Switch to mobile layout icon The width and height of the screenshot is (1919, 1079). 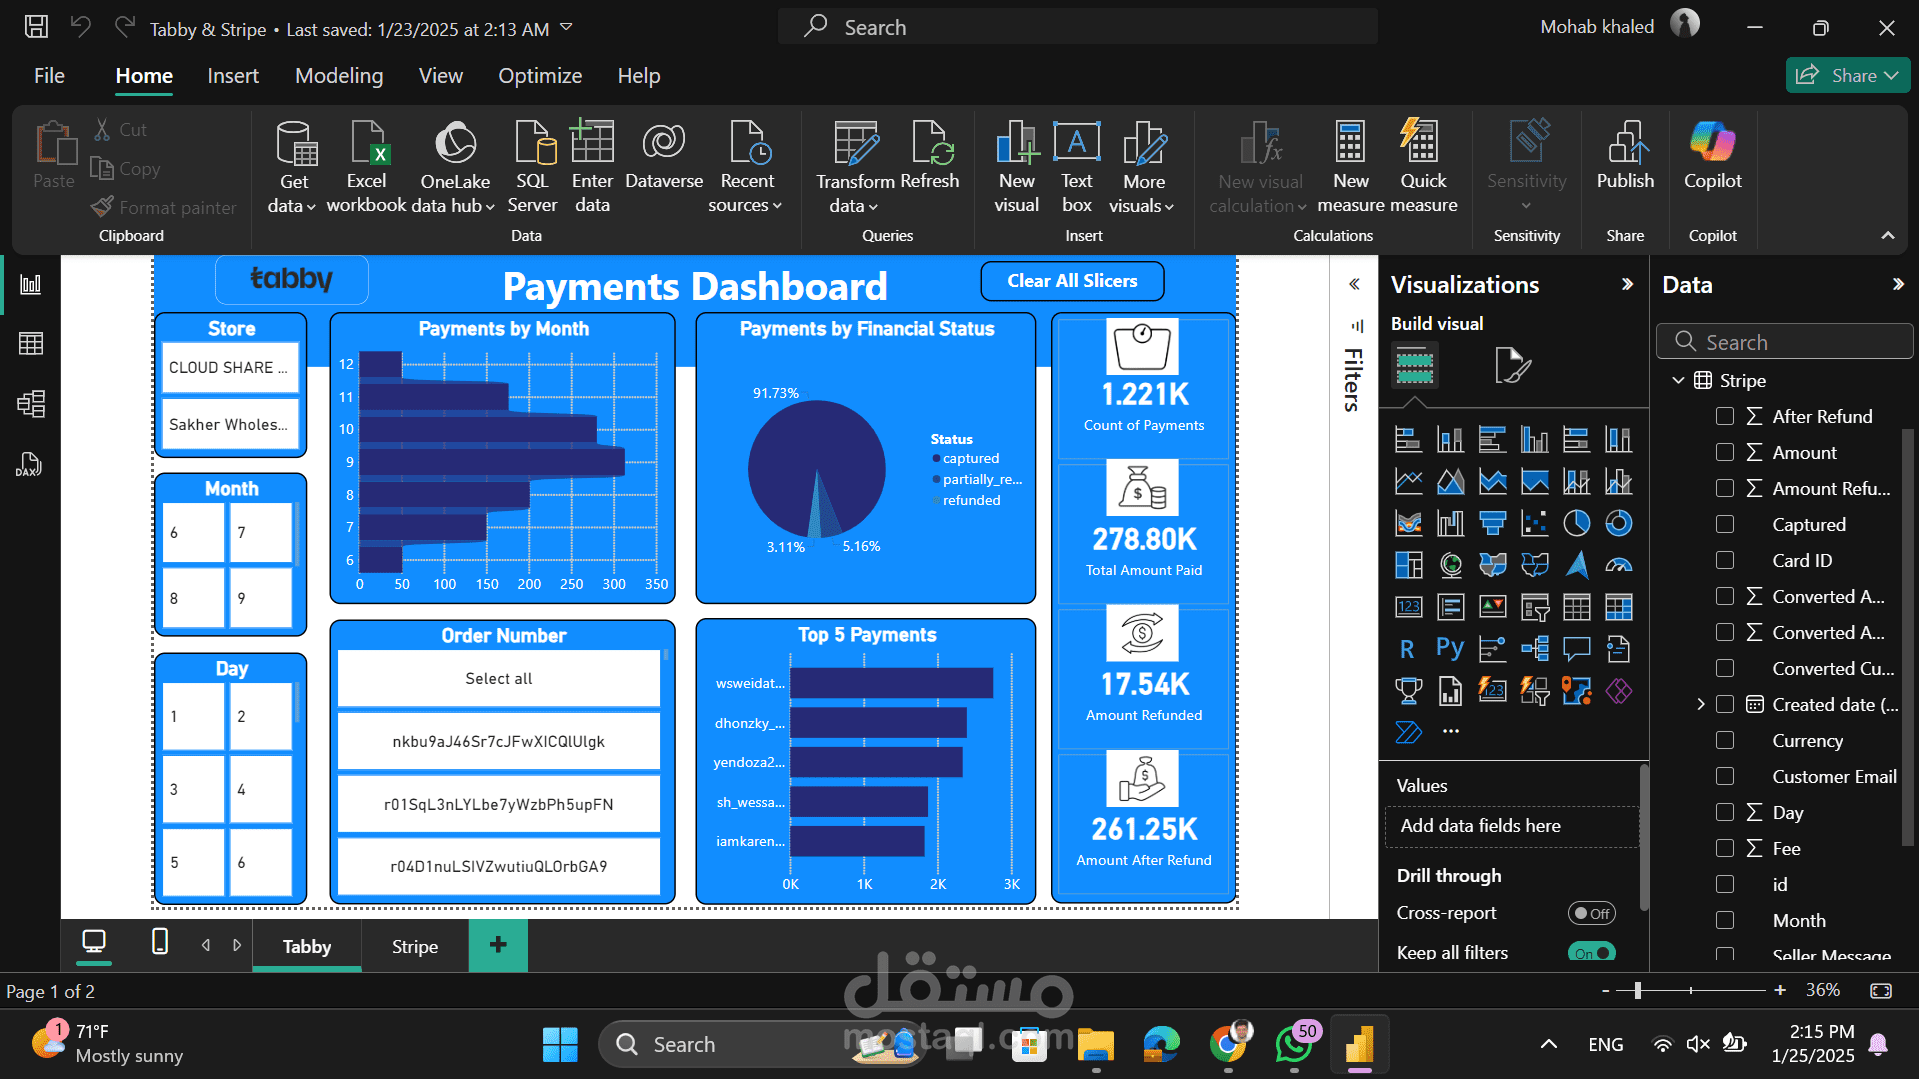click(x=159, y=942)
